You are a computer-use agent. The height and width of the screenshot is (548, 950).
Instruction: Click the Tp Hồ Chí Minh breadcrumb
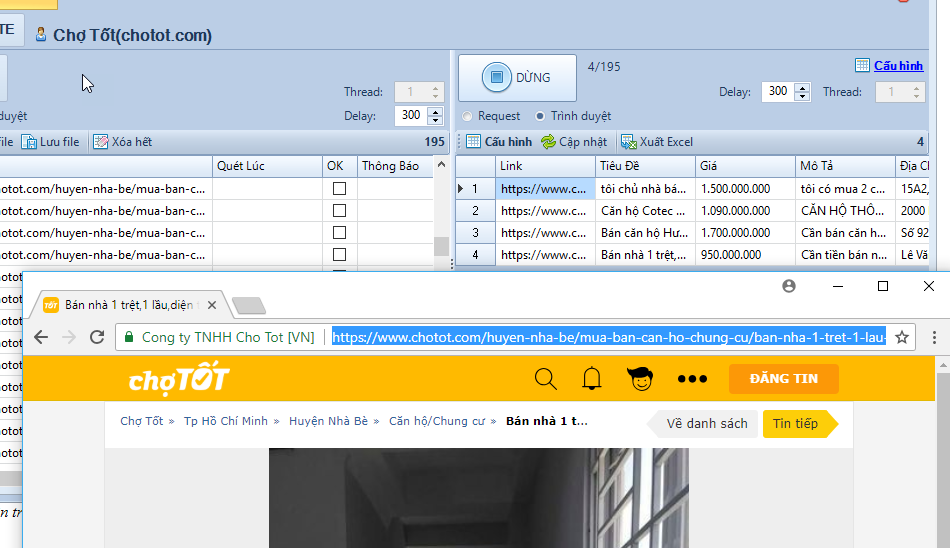tap(225, 421)
